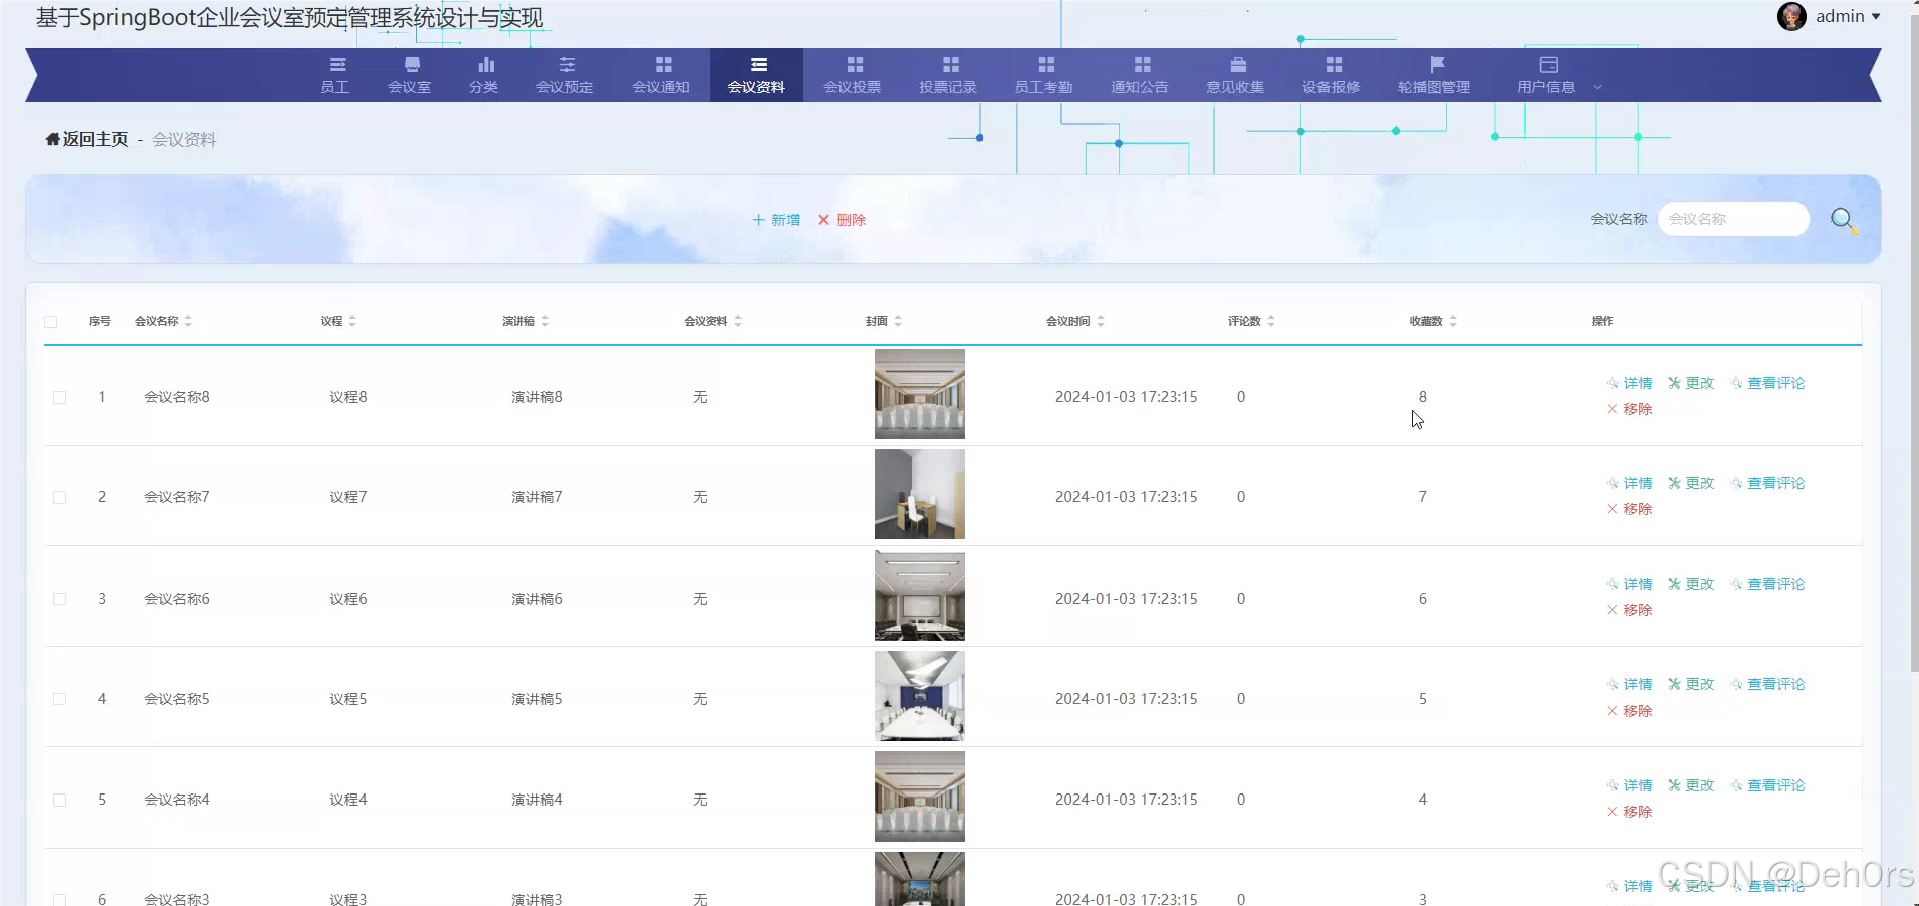Click 更改 edit icon in 会议名称7 row
The width and height of the screenshot is (1919, 906).
(x=1674, y=483)
